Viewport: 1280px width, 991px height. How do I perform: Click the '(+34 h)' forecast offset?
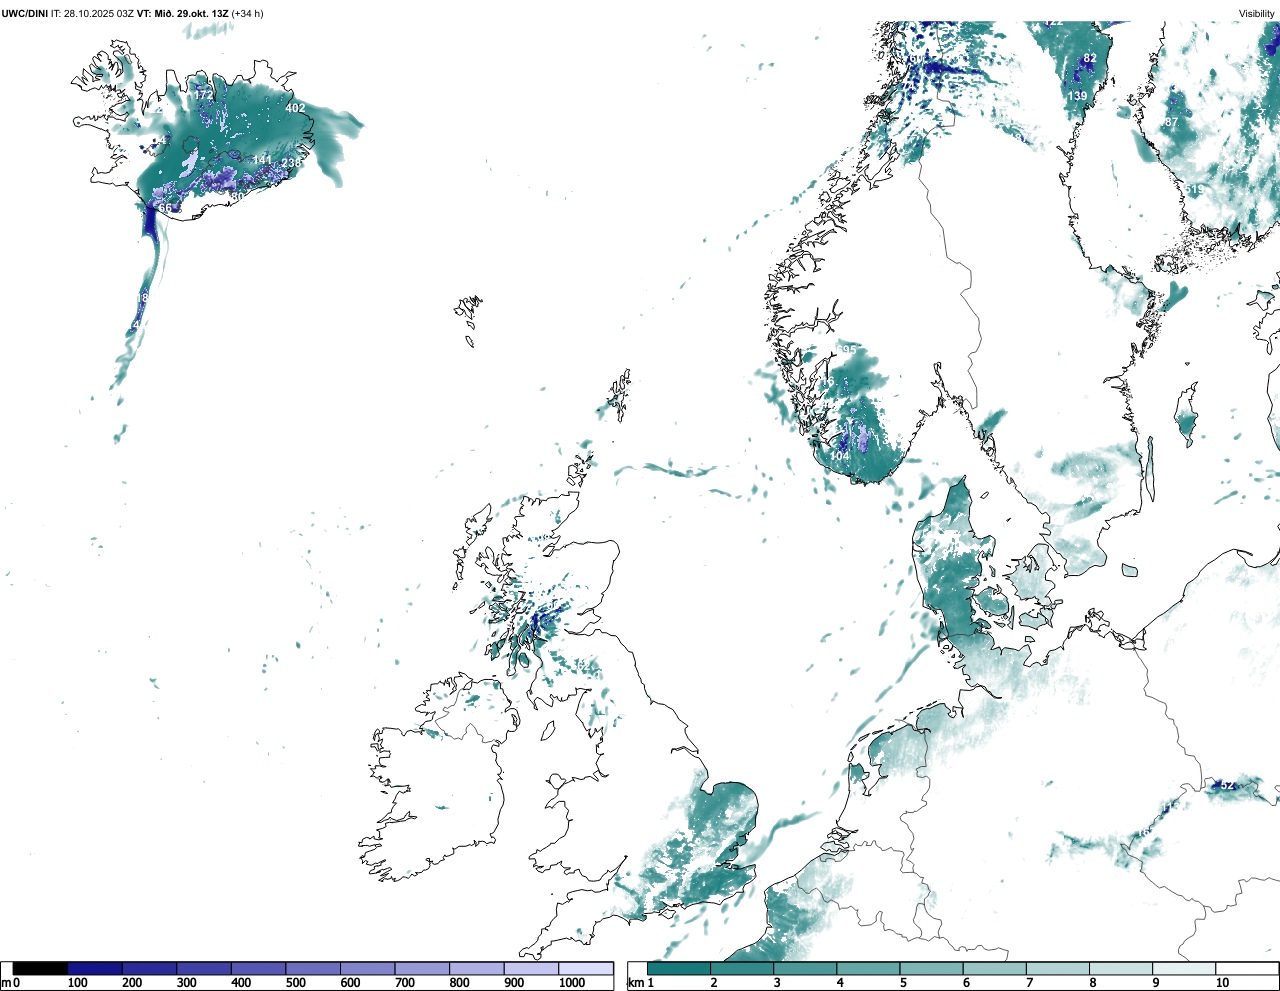pos(247,13)
